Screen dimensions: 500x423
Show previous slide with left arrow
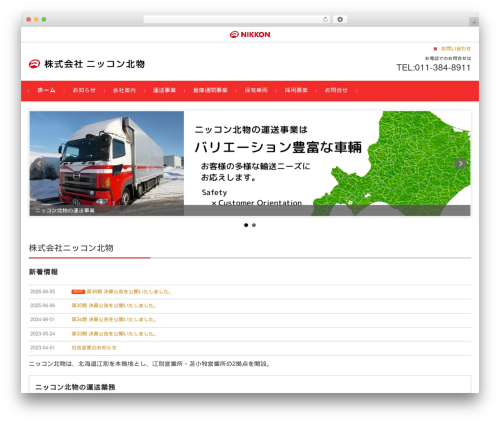[39, 164]
